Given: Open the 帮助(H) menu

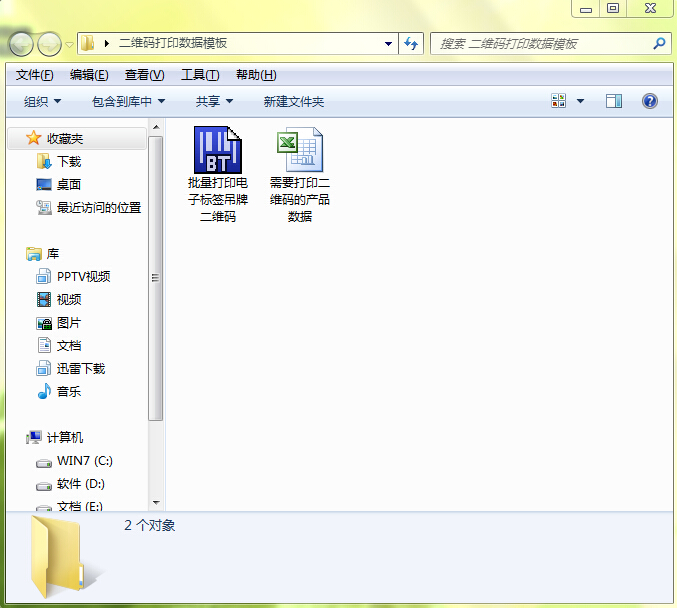Looking at the screenshot, I should (256, 75).
